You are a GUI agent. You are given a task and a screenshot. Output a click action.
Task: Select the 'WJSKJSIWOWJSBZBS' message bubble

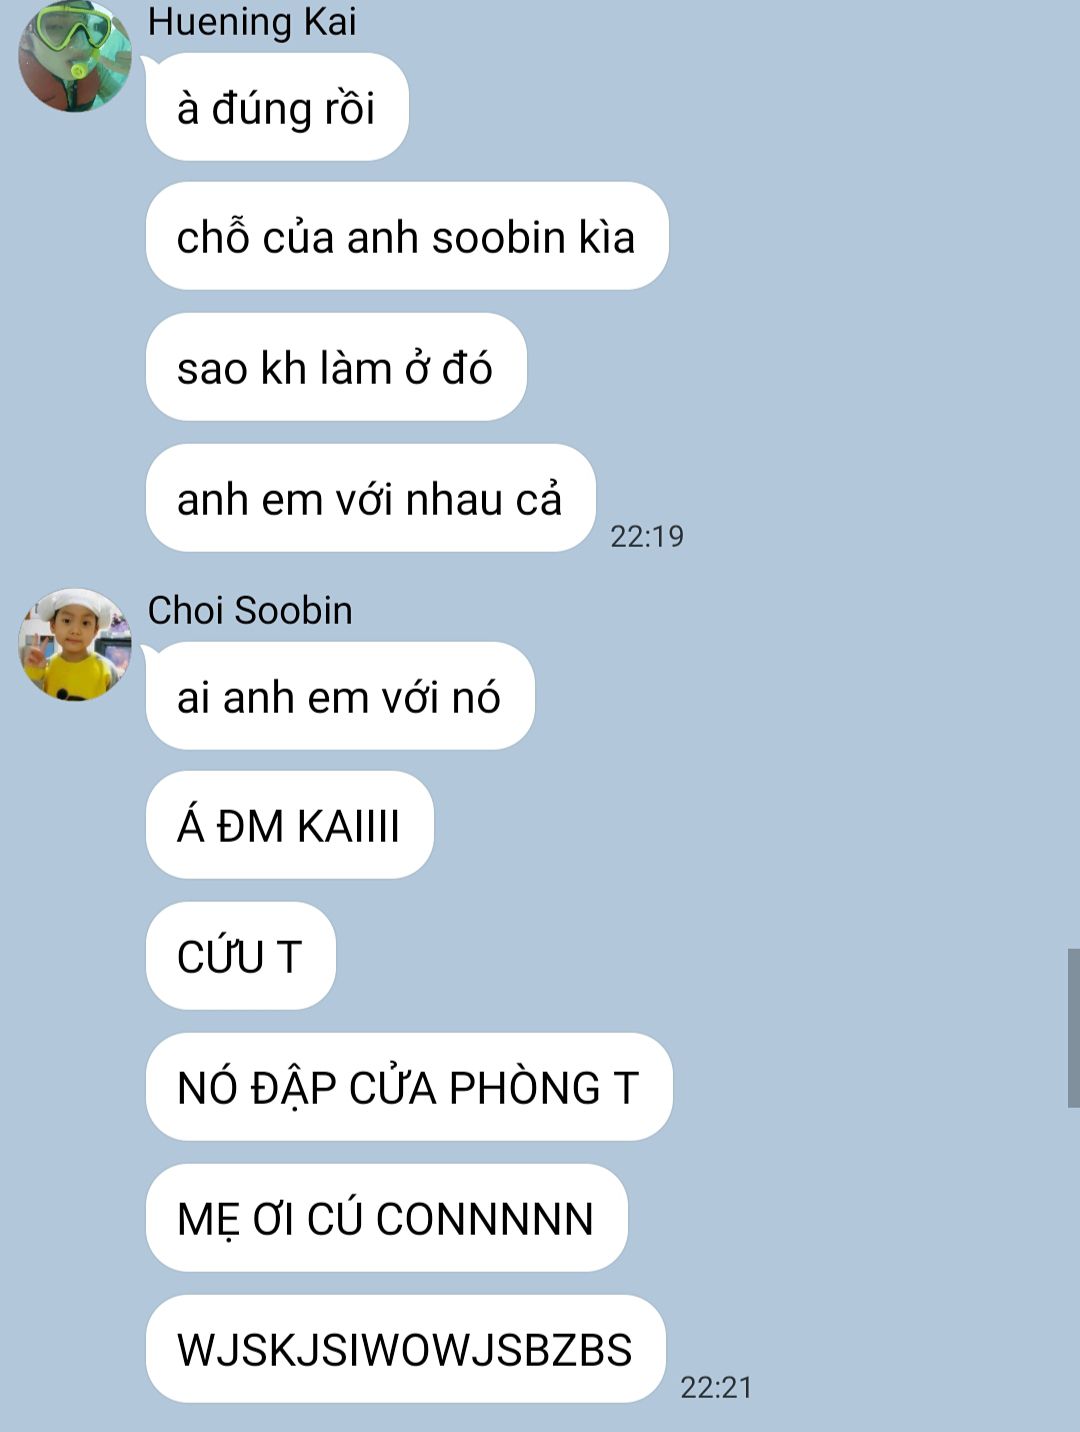point(406,1349)
